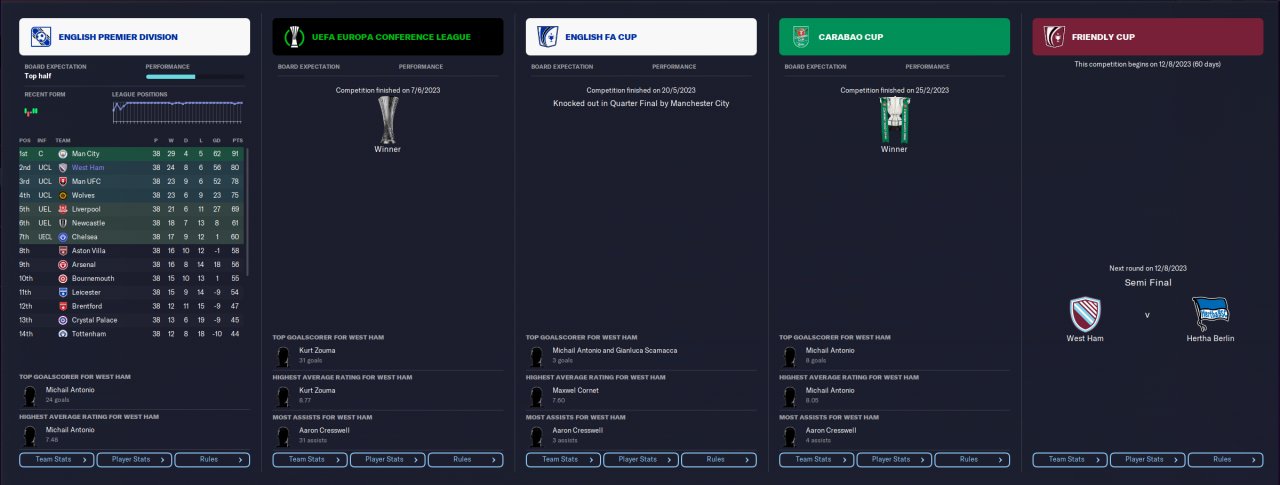Click the Premier Division competition logo icon
Image resolution: width=1280 pixels, height=485 pixels.
point(41,37)
